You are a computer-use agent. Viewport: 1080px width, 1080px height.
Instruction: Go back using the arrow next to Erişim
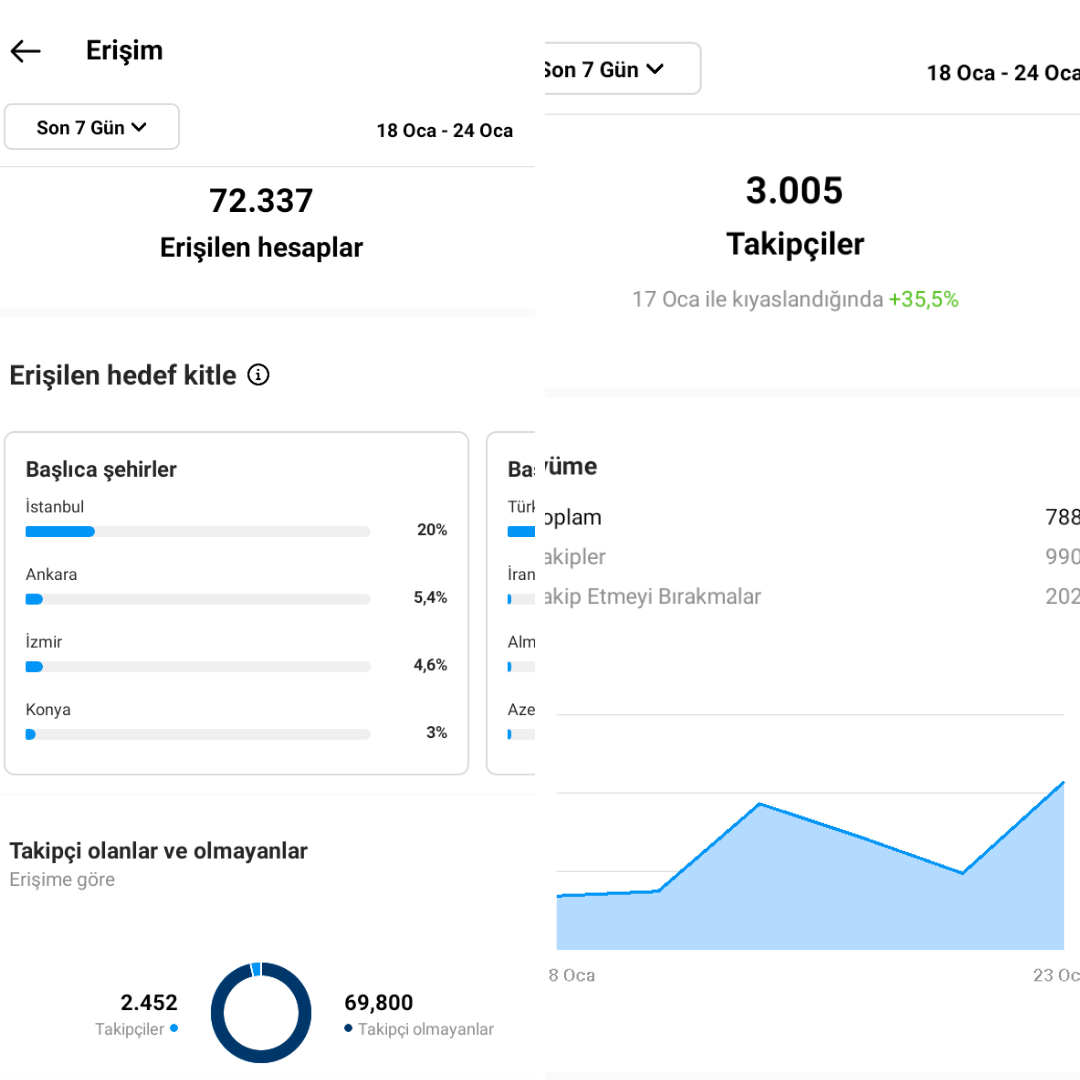point(25,51)
